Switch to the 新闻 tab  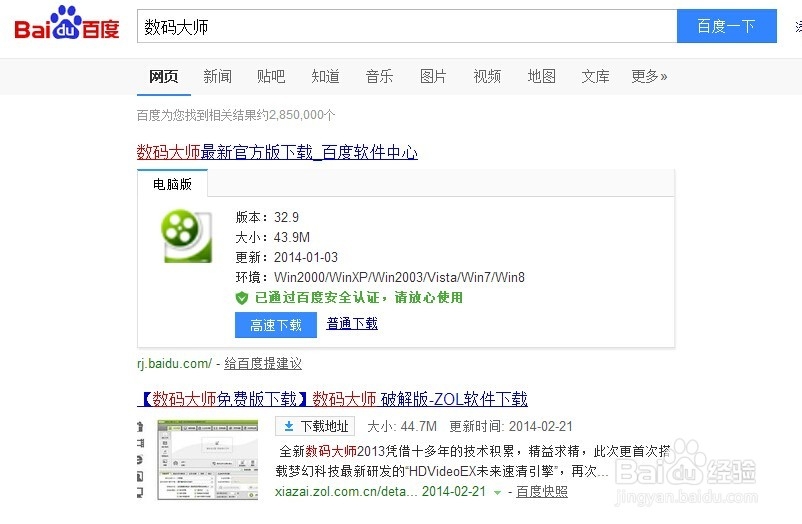point(217,77)
